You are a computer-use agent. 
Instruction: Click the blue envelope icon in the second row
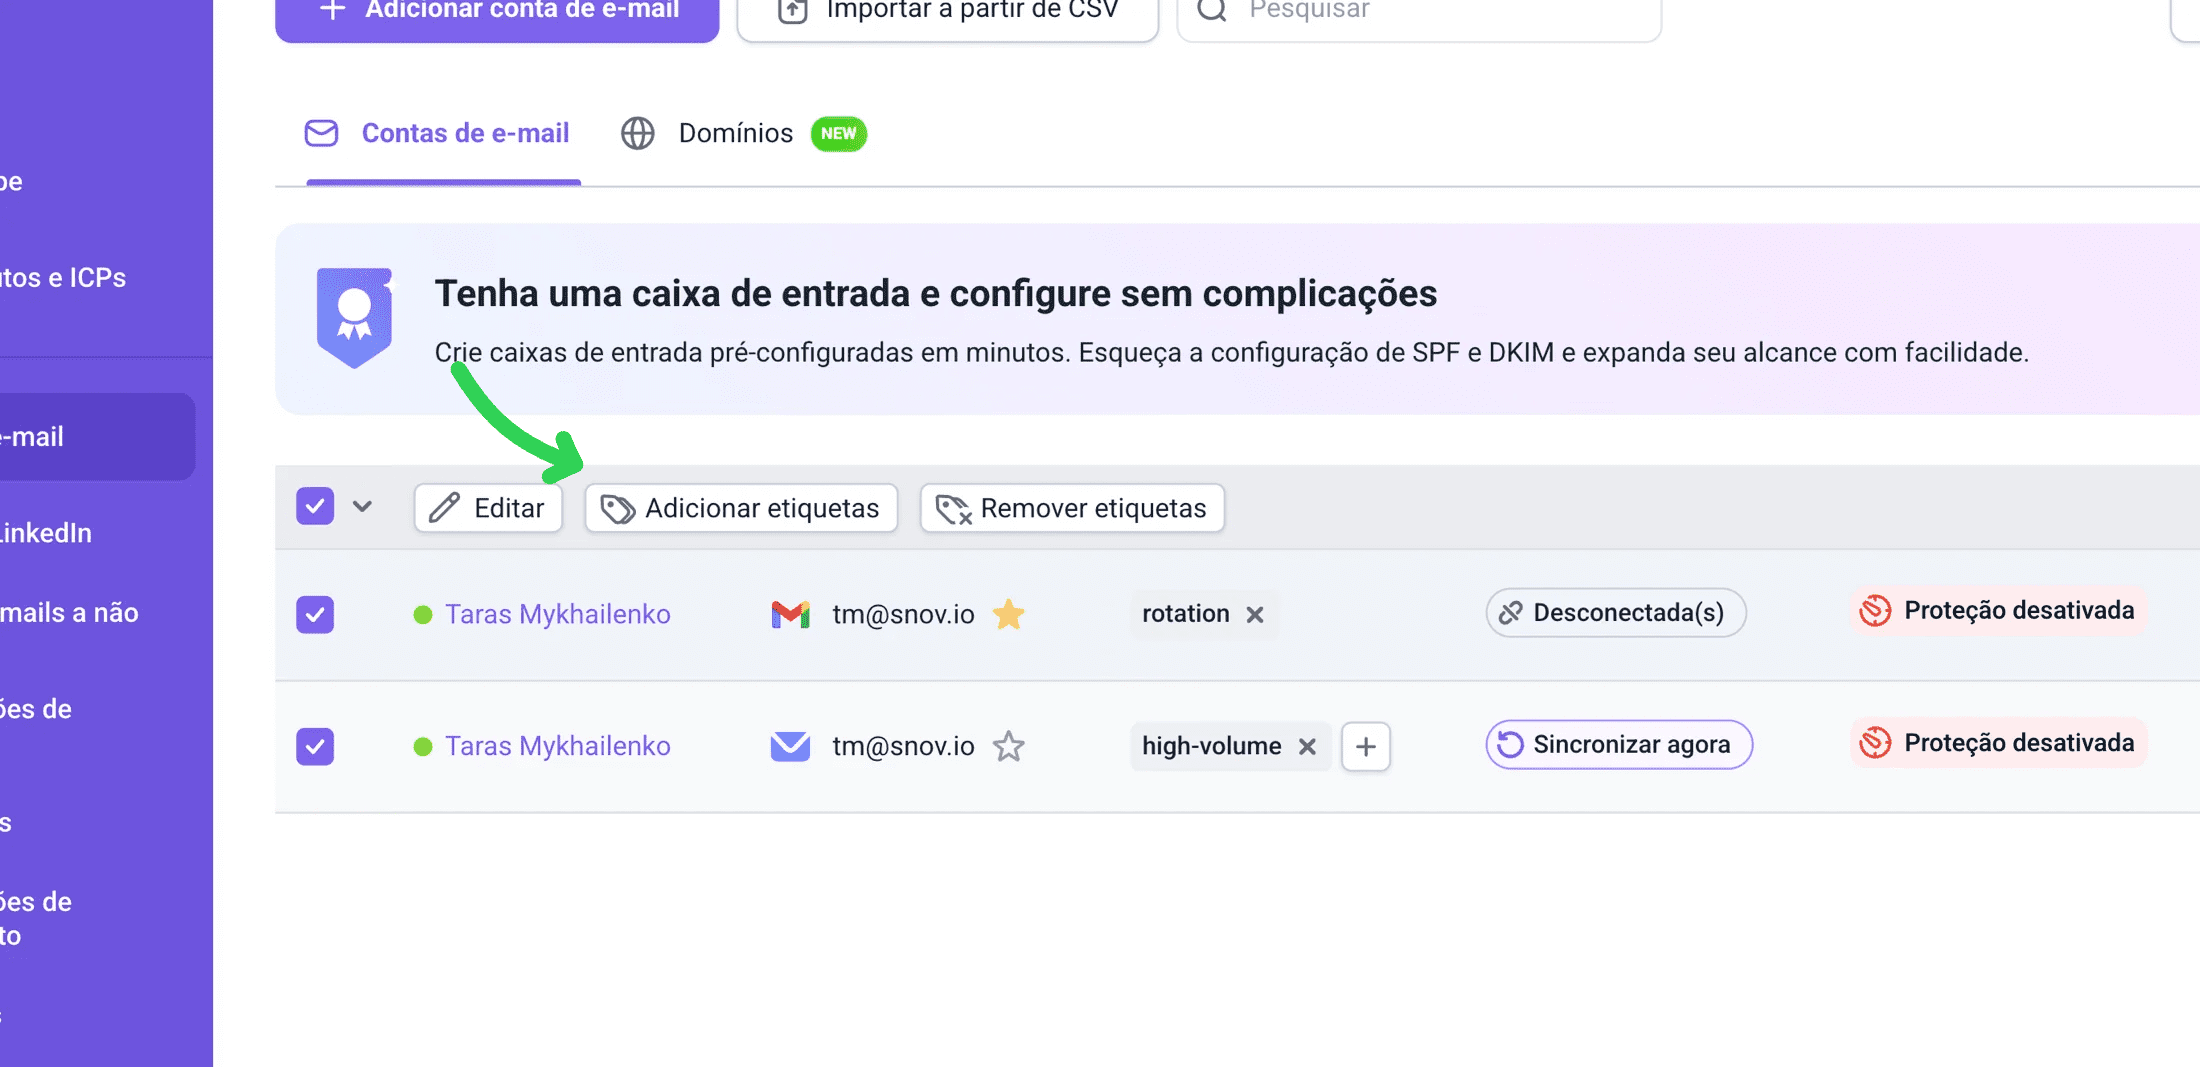point(790,746)
